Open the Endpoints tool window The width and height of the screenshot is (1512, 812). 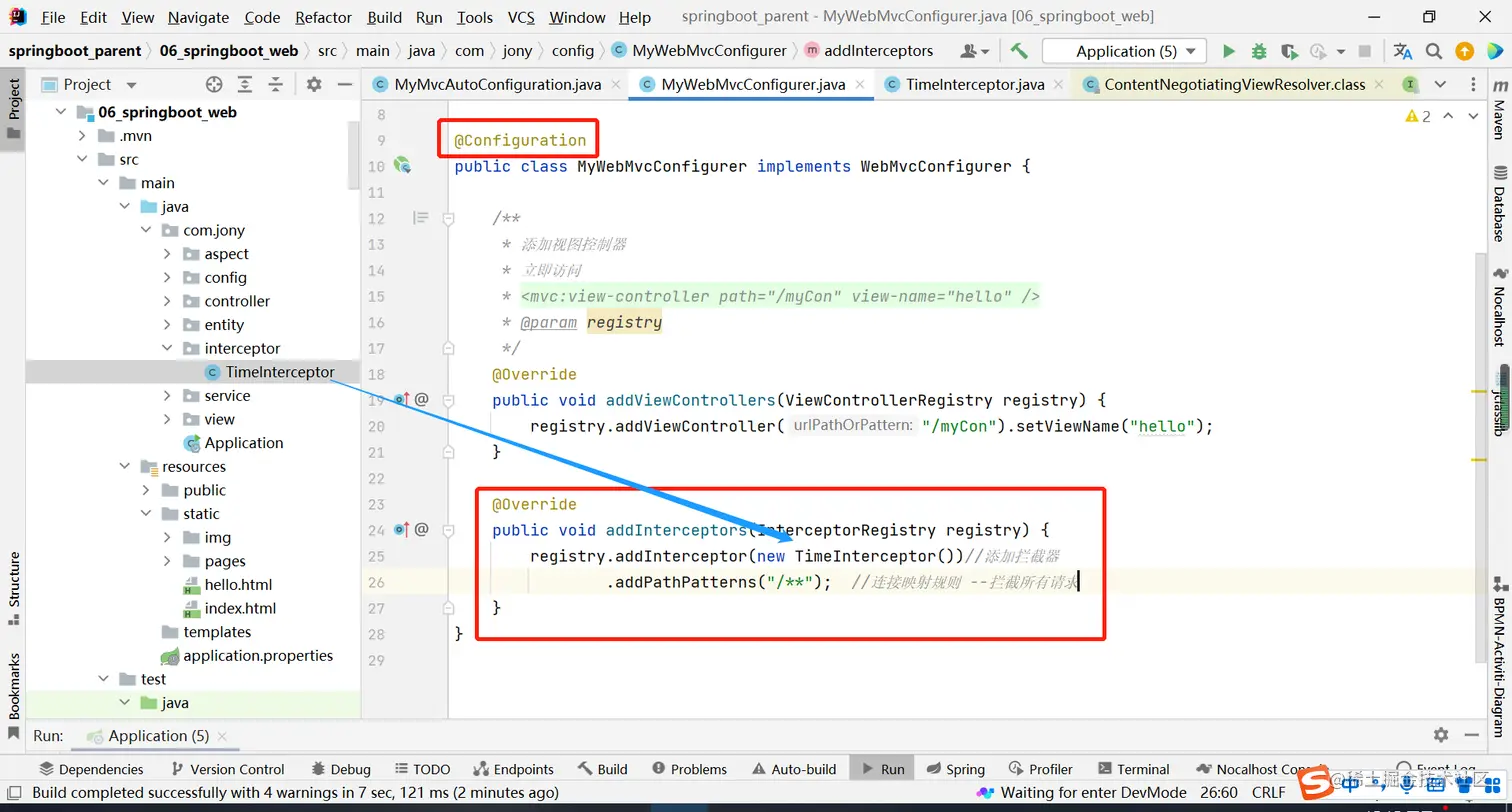click(x=512, y=769)
